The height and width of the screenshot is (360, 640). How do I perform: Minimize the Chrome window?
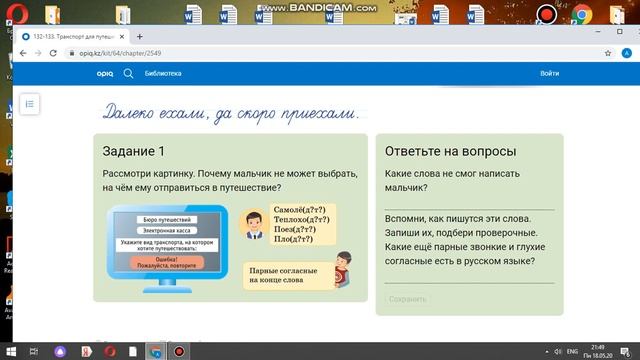[x=598, y=31]
